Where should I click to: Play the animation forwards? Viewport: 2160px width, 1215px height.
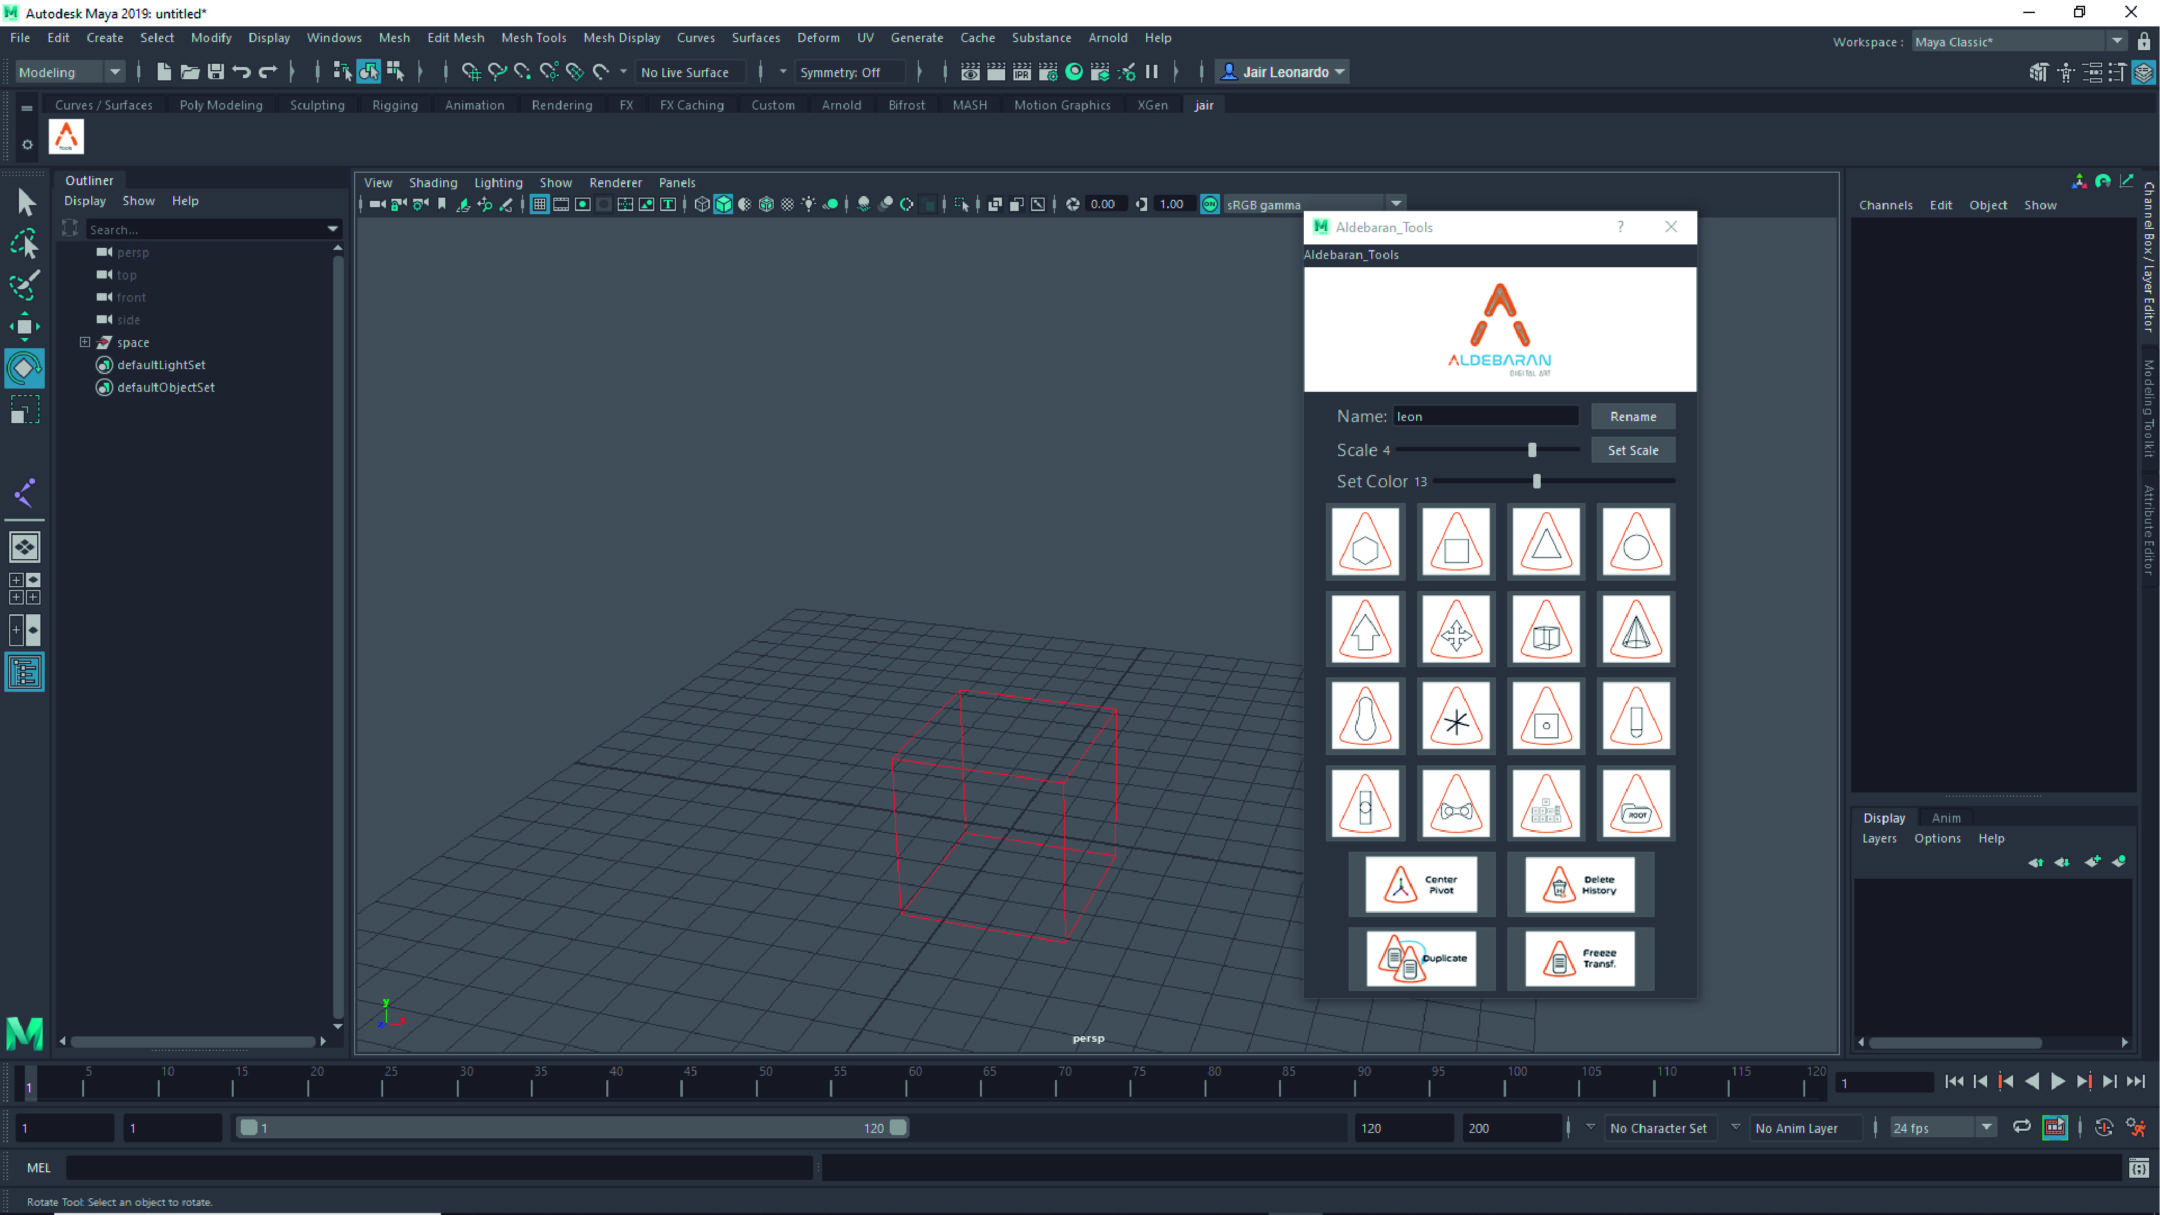pyautogui.click(x=2057, y=1081)
